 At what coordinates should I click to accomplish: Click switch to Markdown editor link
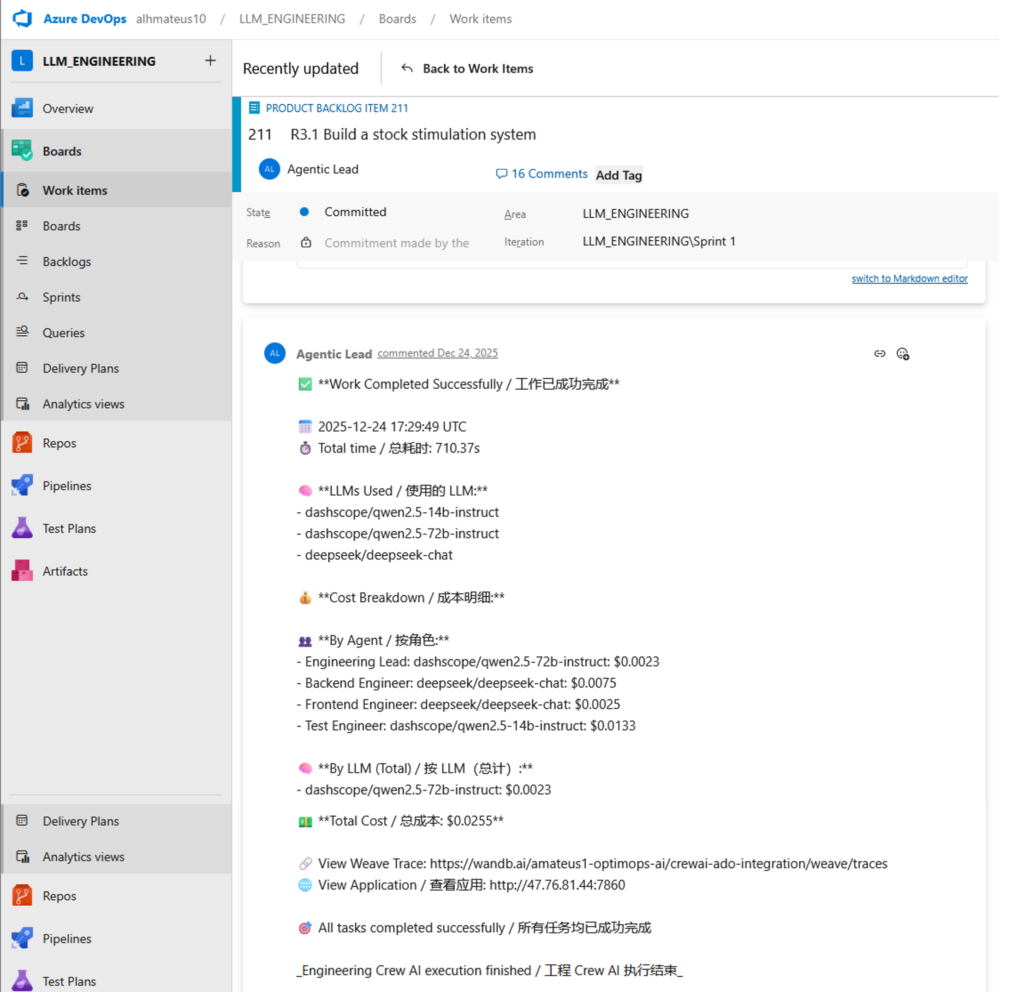click(x=909, y=278)
